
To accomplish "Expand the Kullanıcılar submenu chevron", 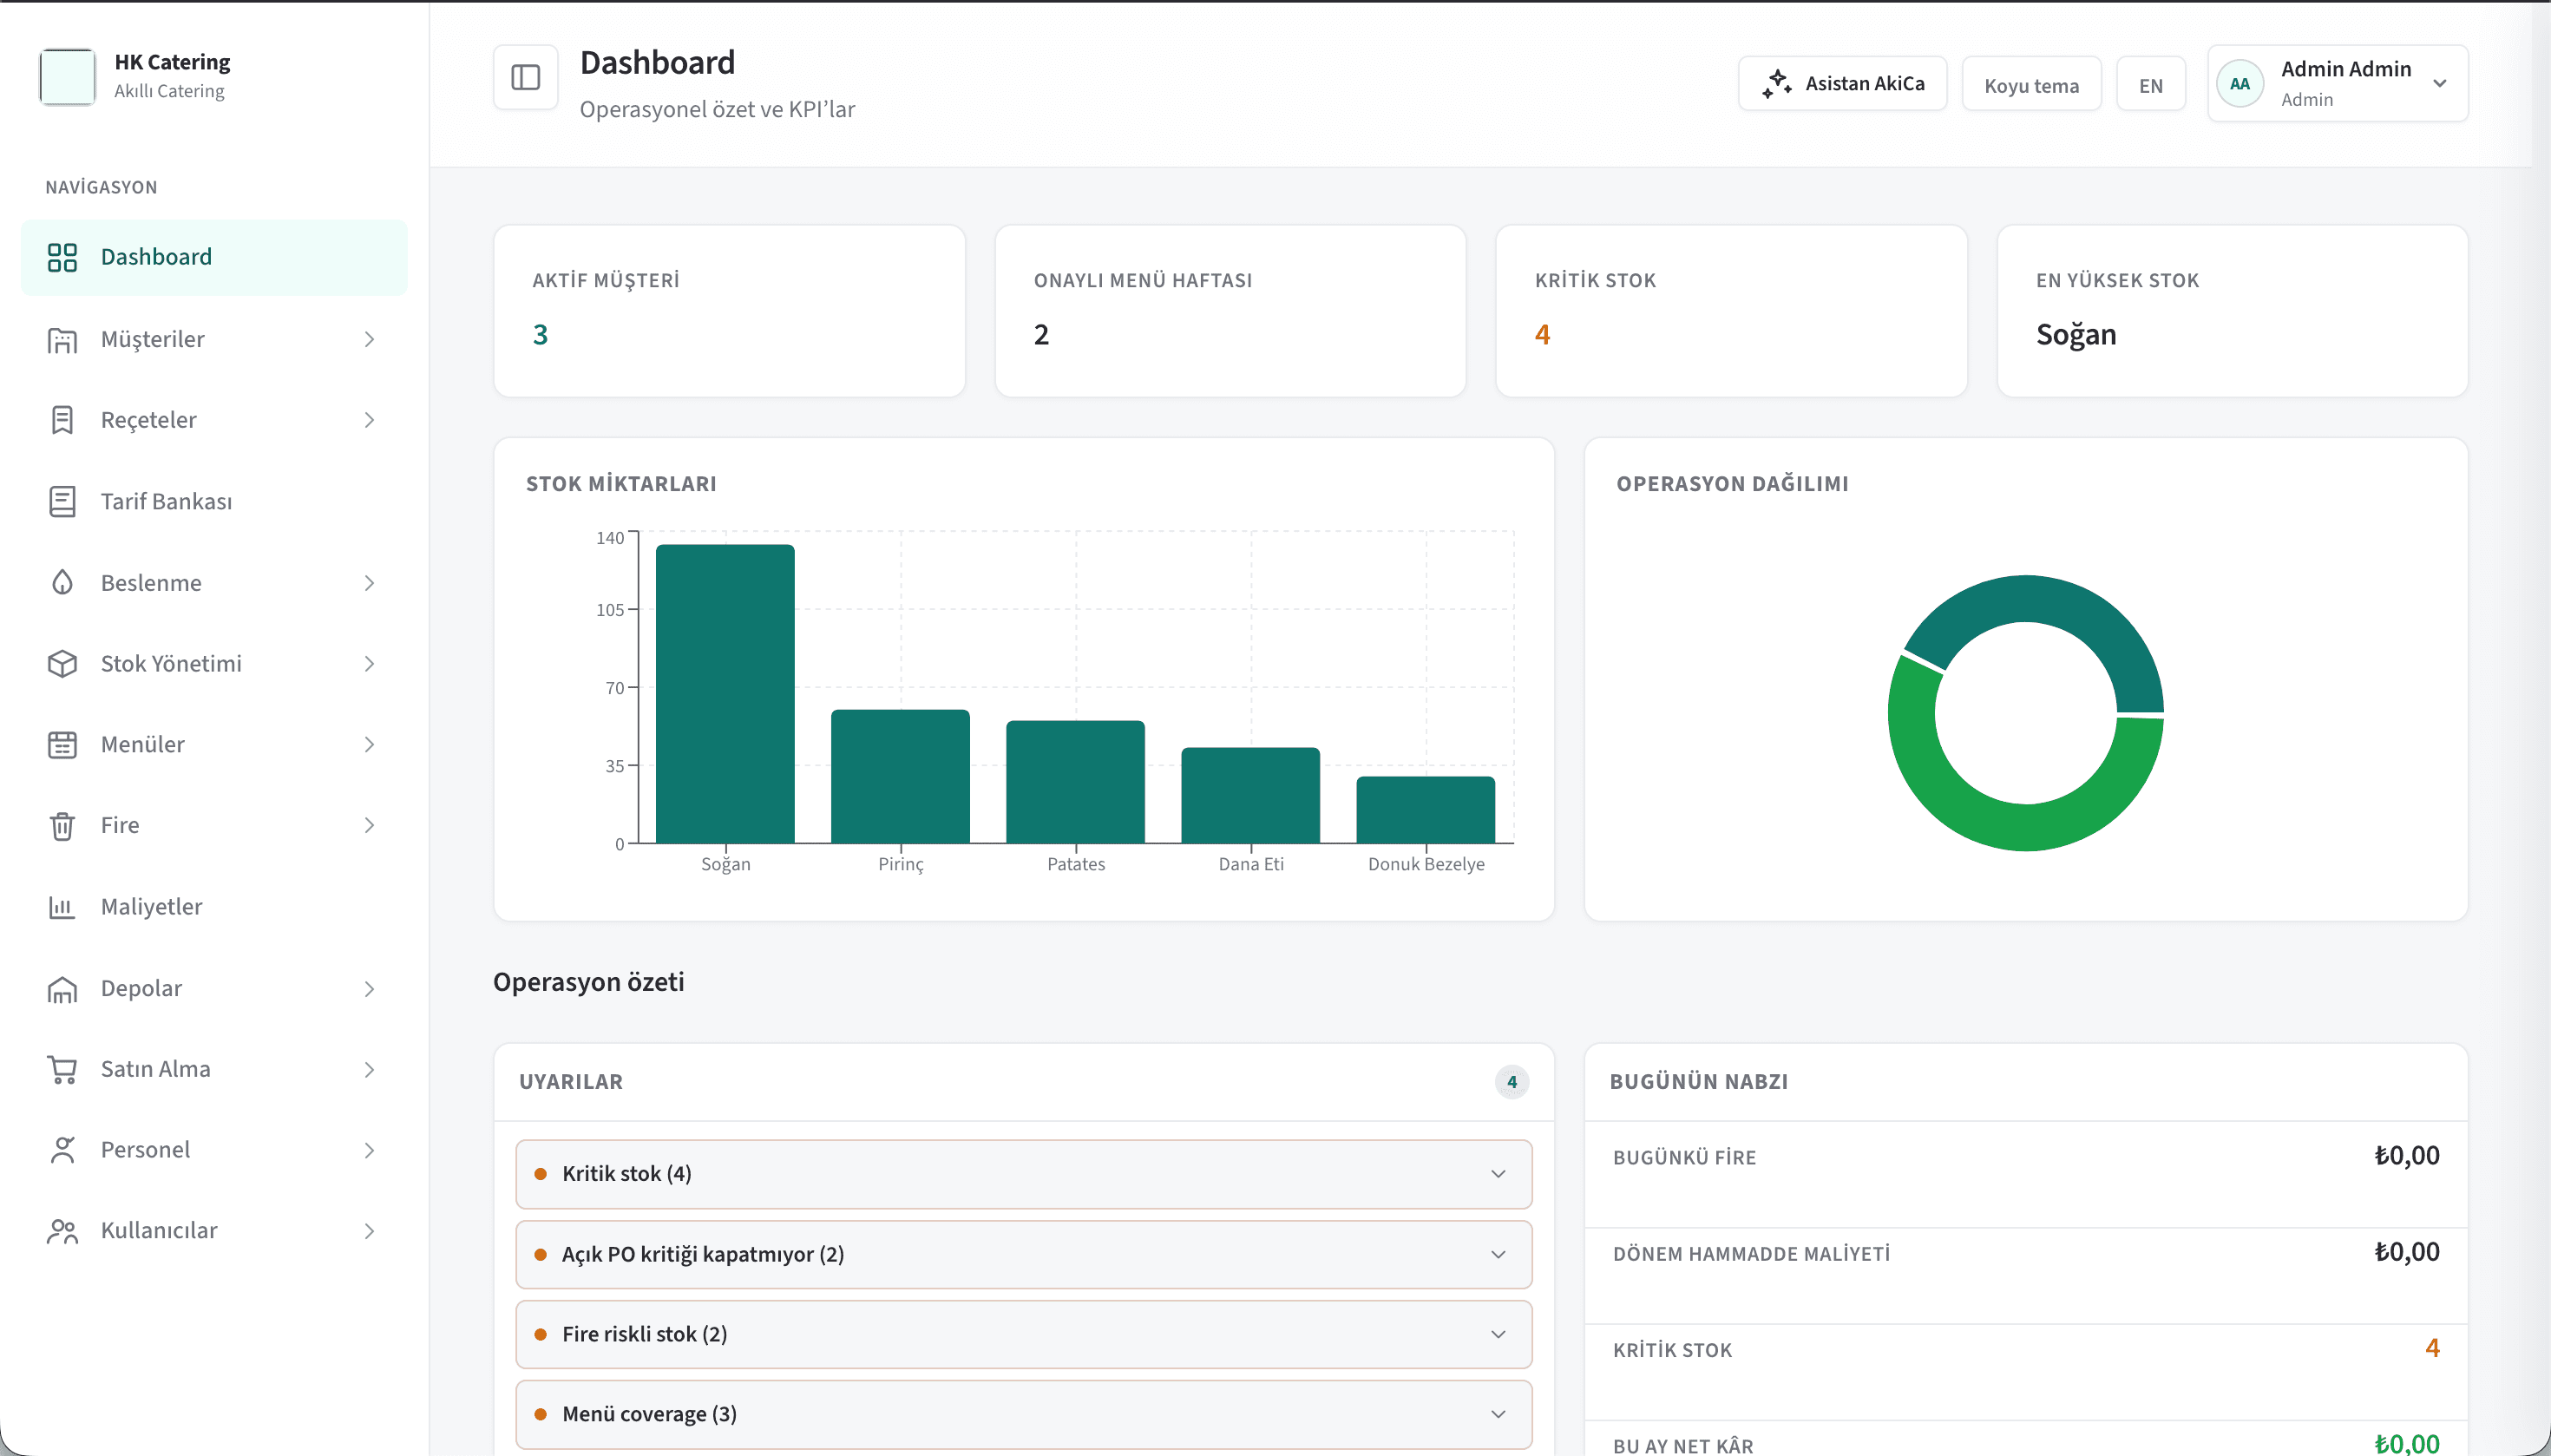I will tap(369, 1231).
